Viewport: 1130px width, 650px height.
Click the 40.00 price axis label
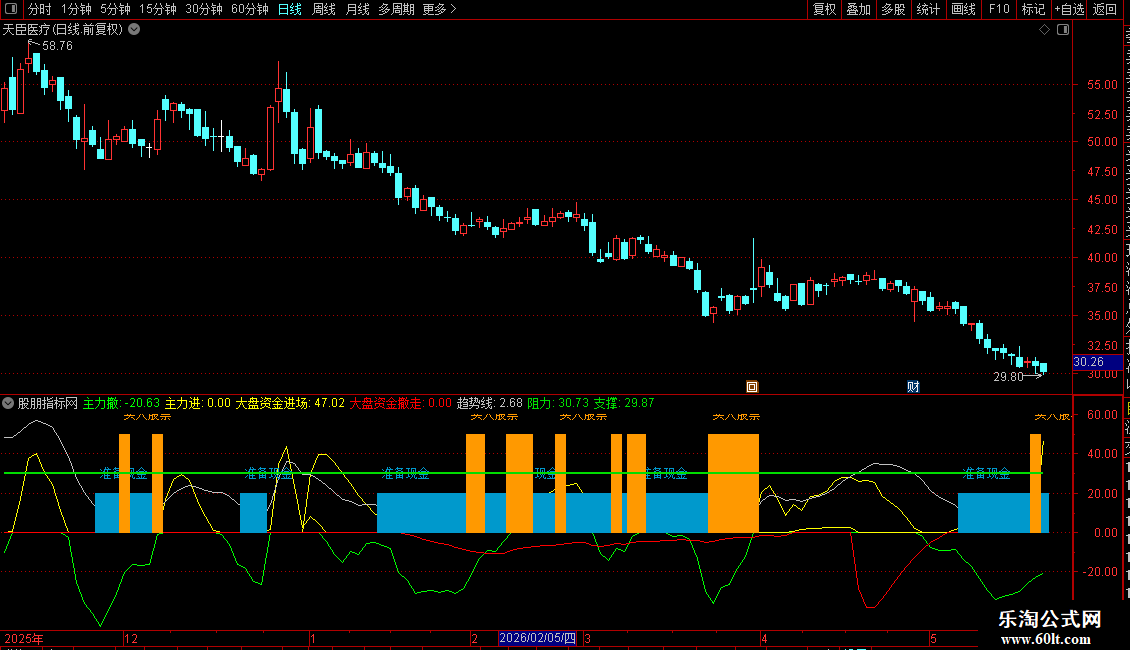[1102, 258]
